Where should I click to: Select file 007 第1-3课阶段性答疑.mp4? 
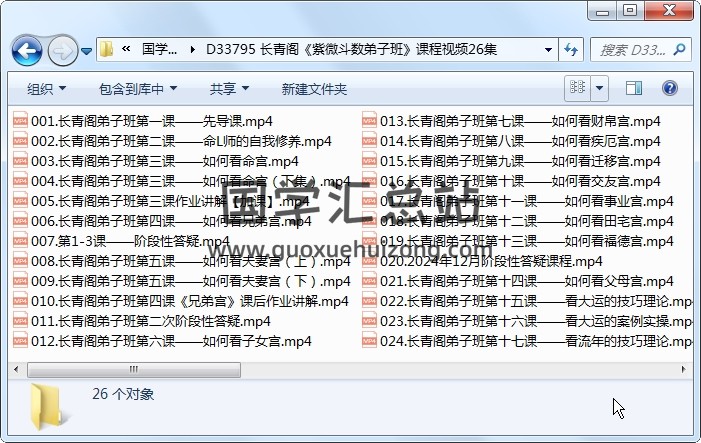(130, 241)
